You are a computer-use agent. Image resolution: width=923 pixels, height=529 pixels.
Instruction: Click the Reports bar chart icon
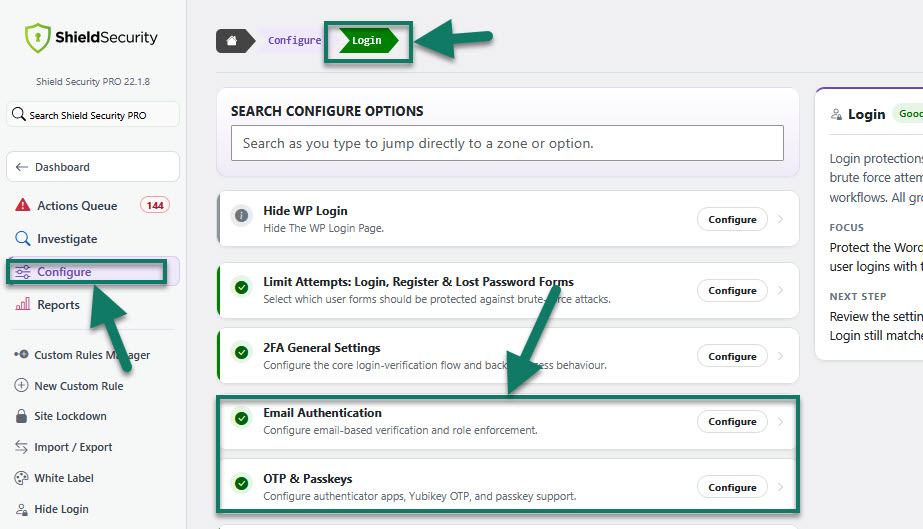coord(22,304)
